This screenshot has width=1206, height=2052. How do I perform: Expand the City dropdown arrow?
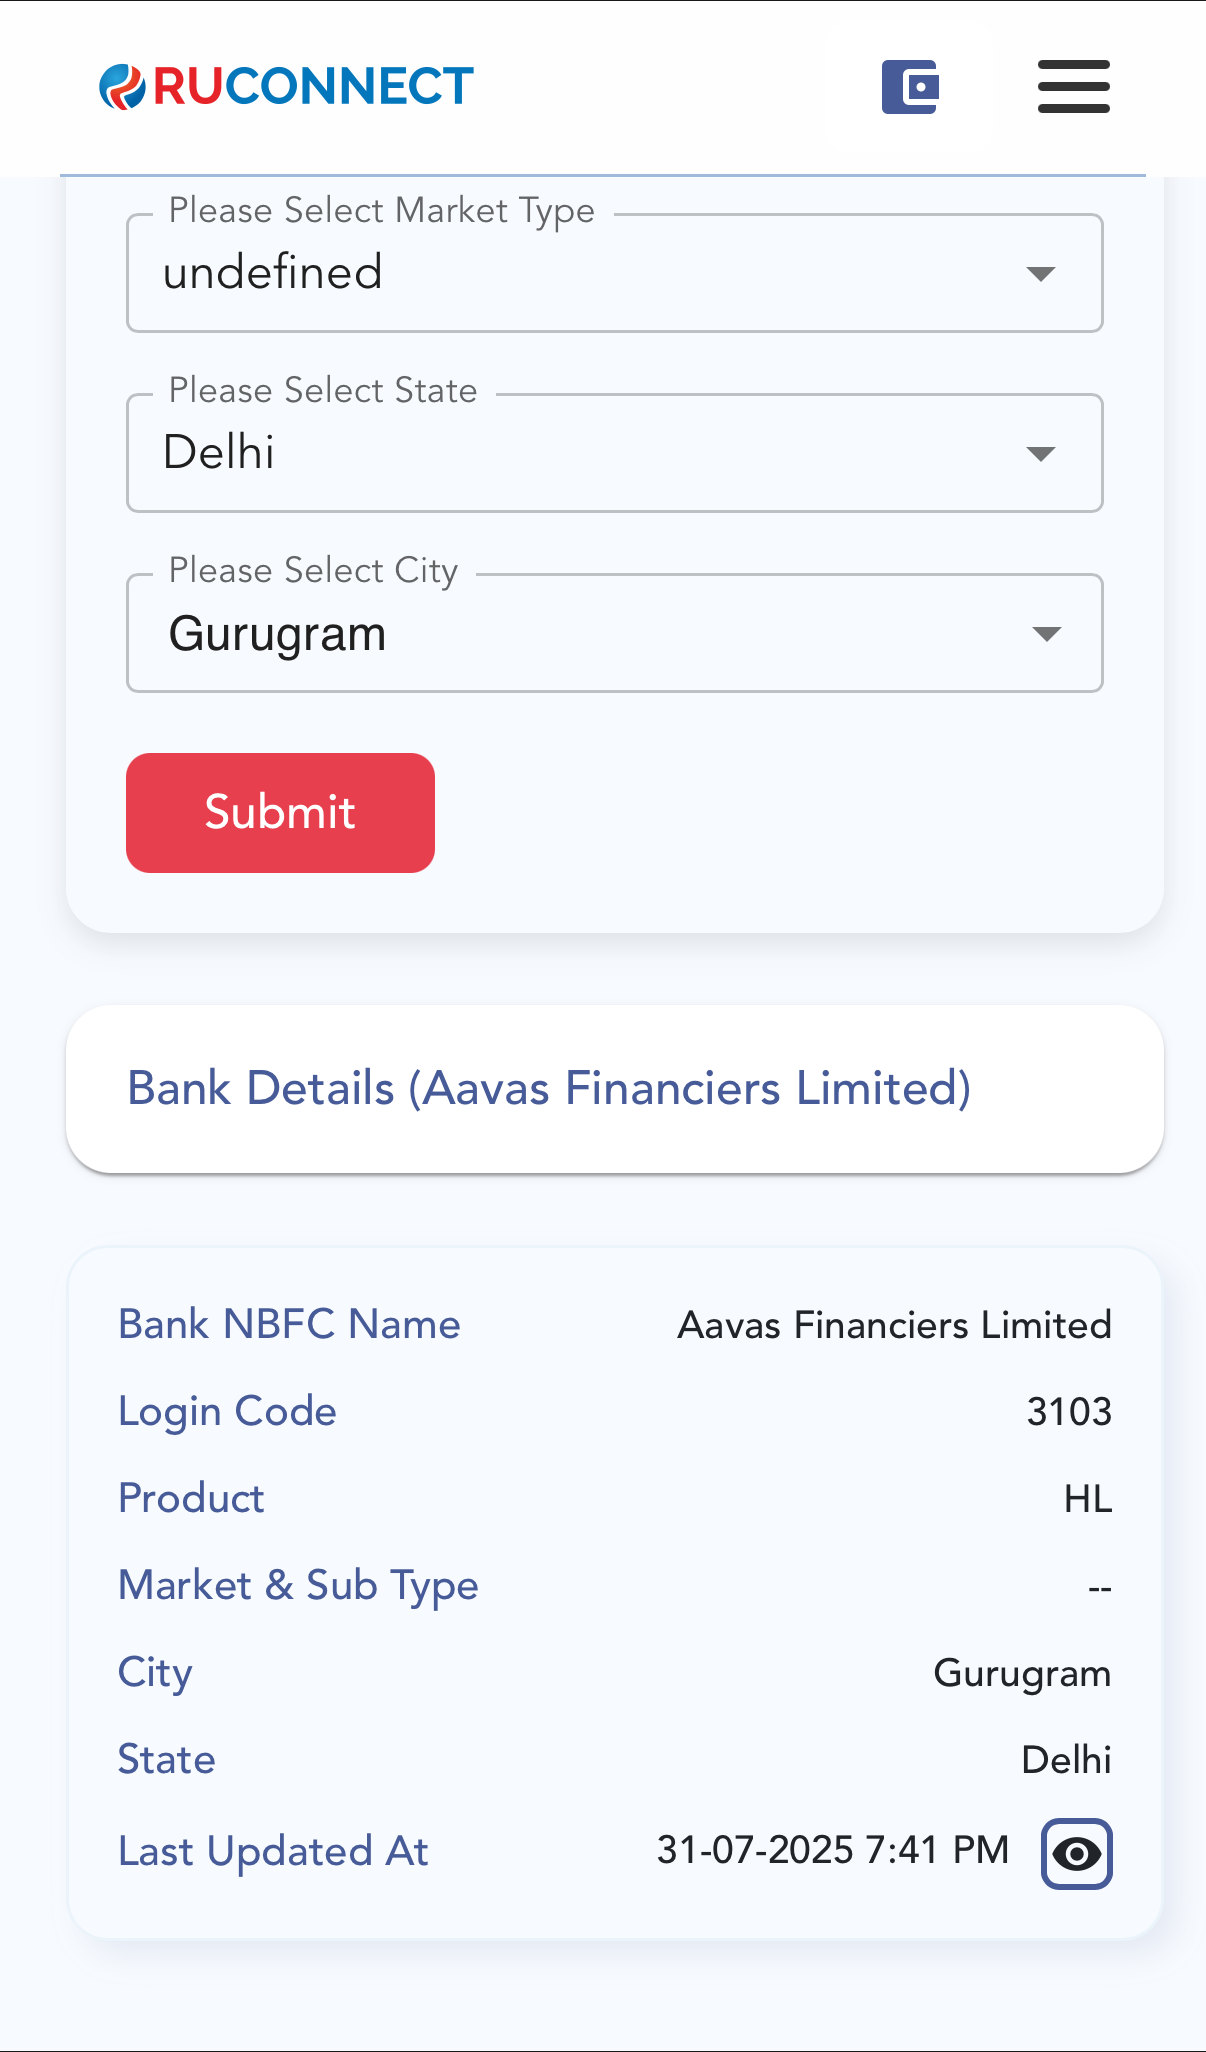[1046, 634]
